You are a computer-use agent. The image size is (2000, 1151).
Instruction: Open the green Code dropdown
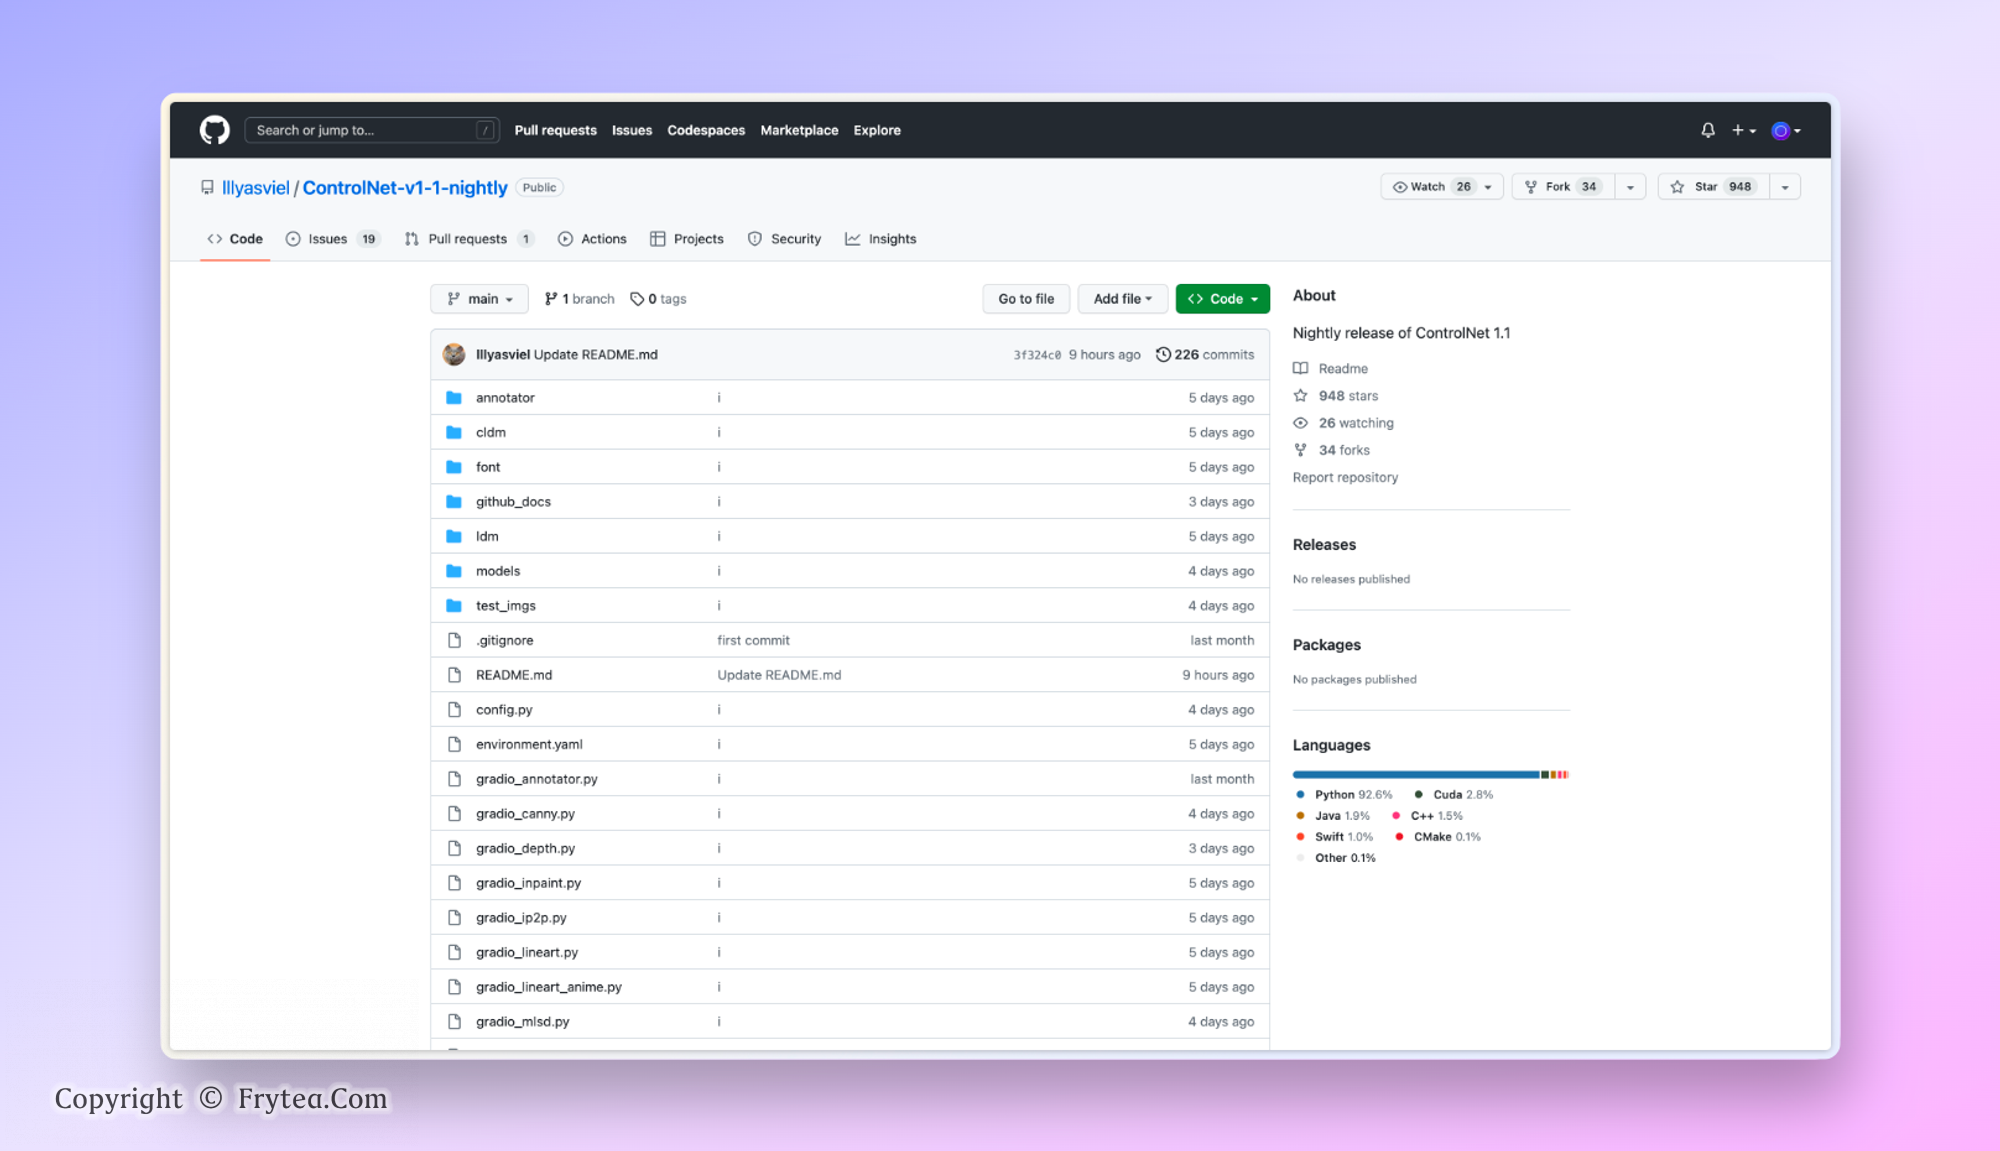1222,299
